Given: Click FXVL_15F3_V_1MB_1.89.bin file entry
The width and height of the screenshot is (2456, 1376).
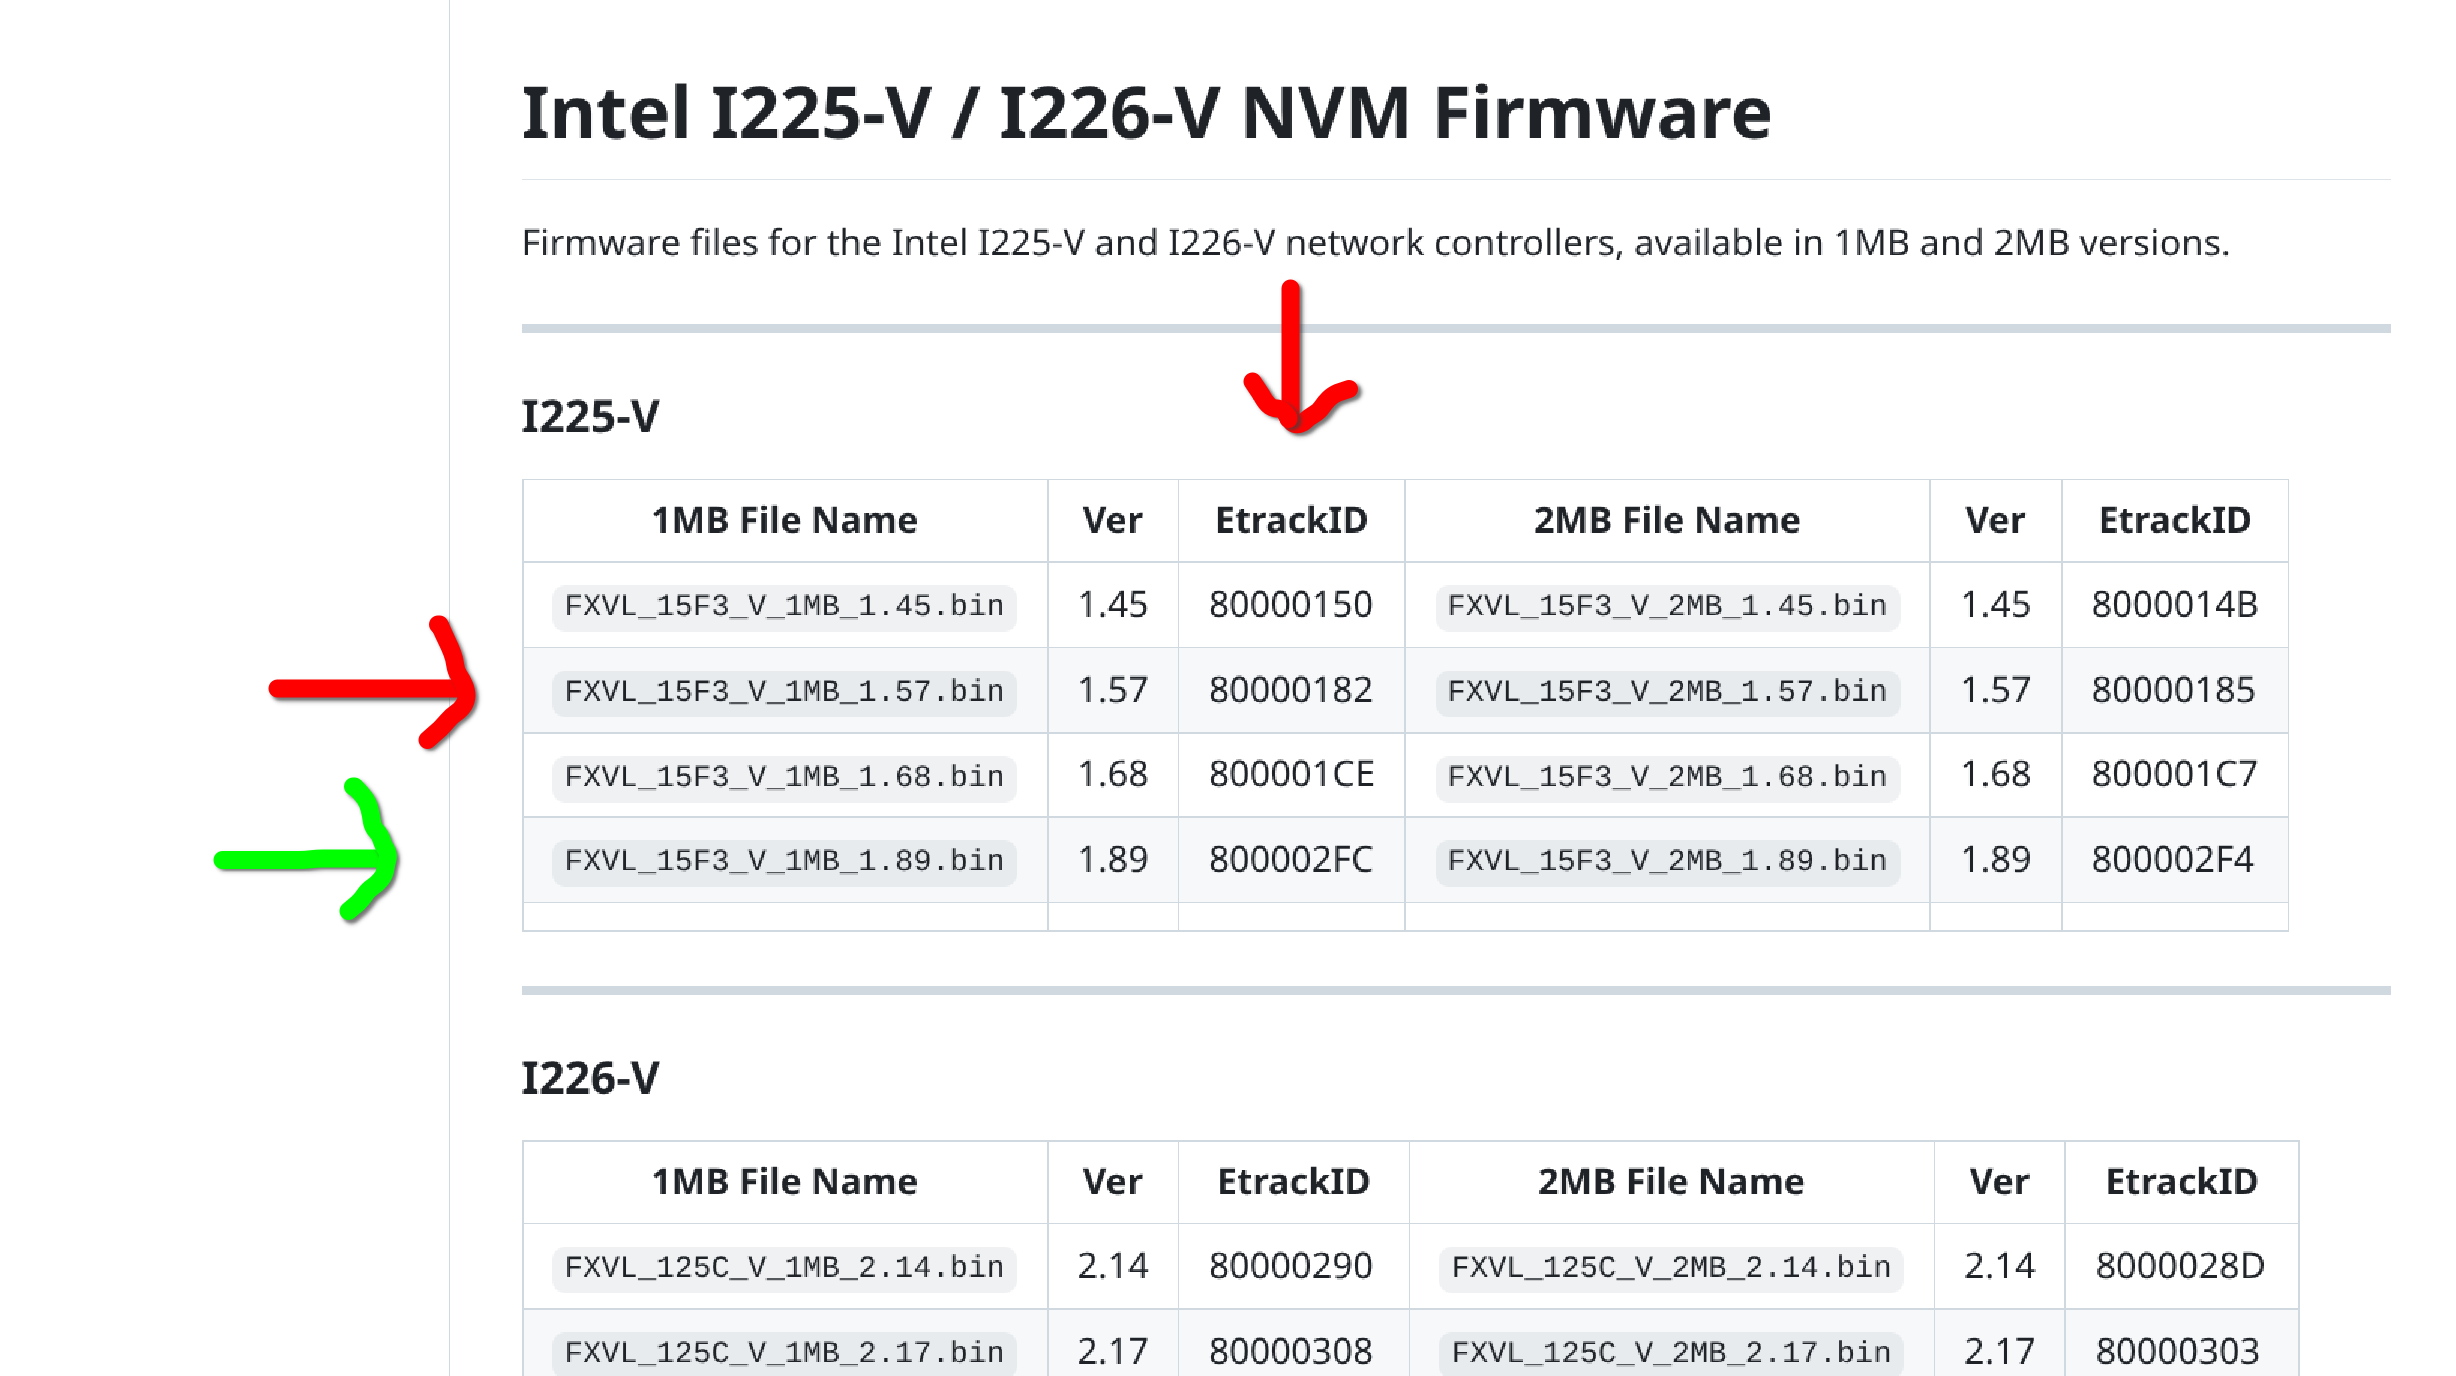Looking at the screenshot, I should click(783, 860).
